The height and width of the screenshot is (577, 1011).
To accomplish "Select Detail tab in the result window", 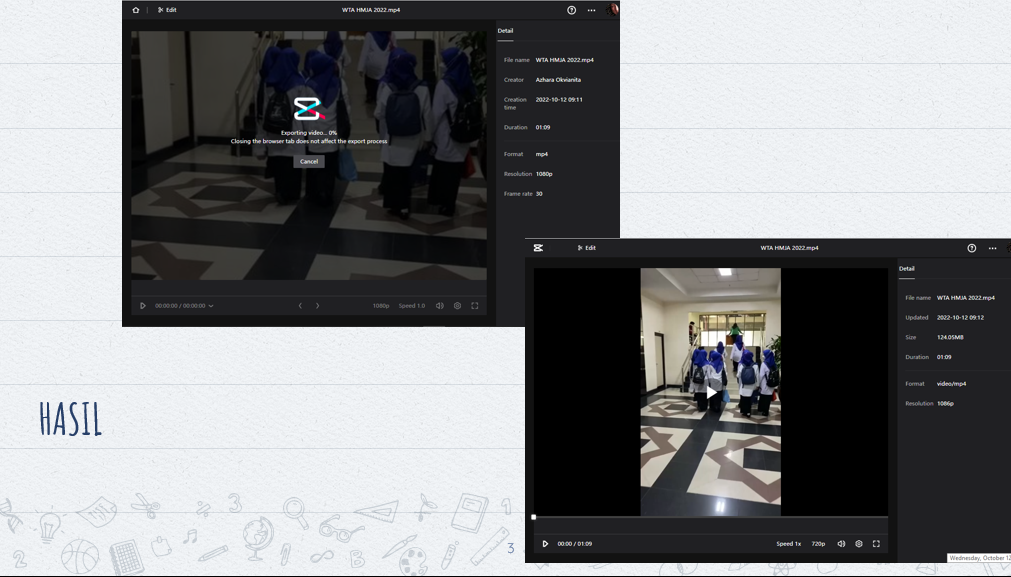I will (x=907, y=269).
